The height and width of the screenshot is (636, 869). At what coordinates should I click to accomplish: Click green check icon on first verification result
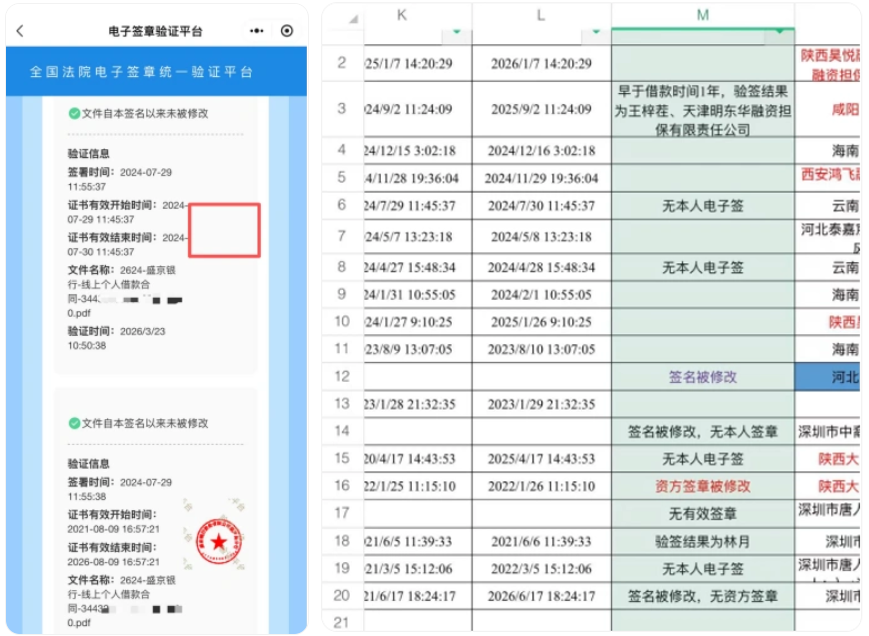point(74,112)
